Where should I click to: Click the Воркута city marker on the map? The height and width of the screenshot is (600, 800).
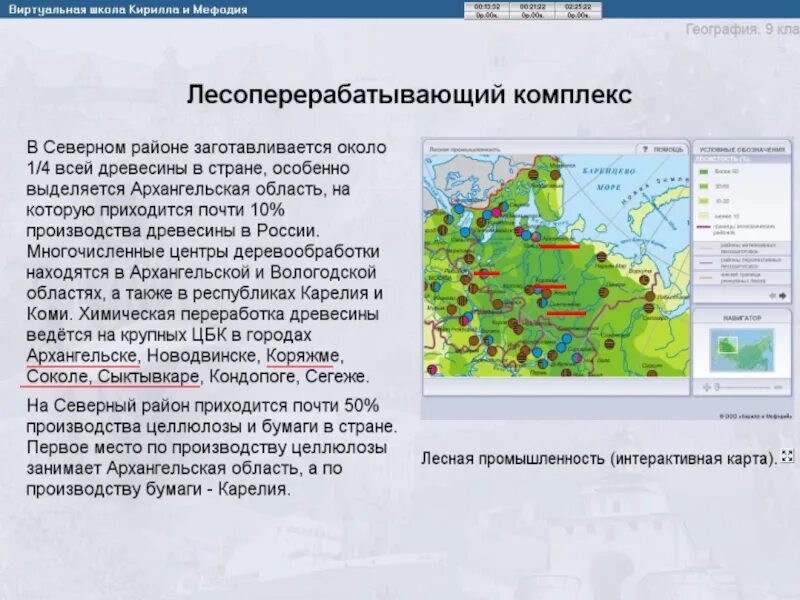(x=644, y=280)
